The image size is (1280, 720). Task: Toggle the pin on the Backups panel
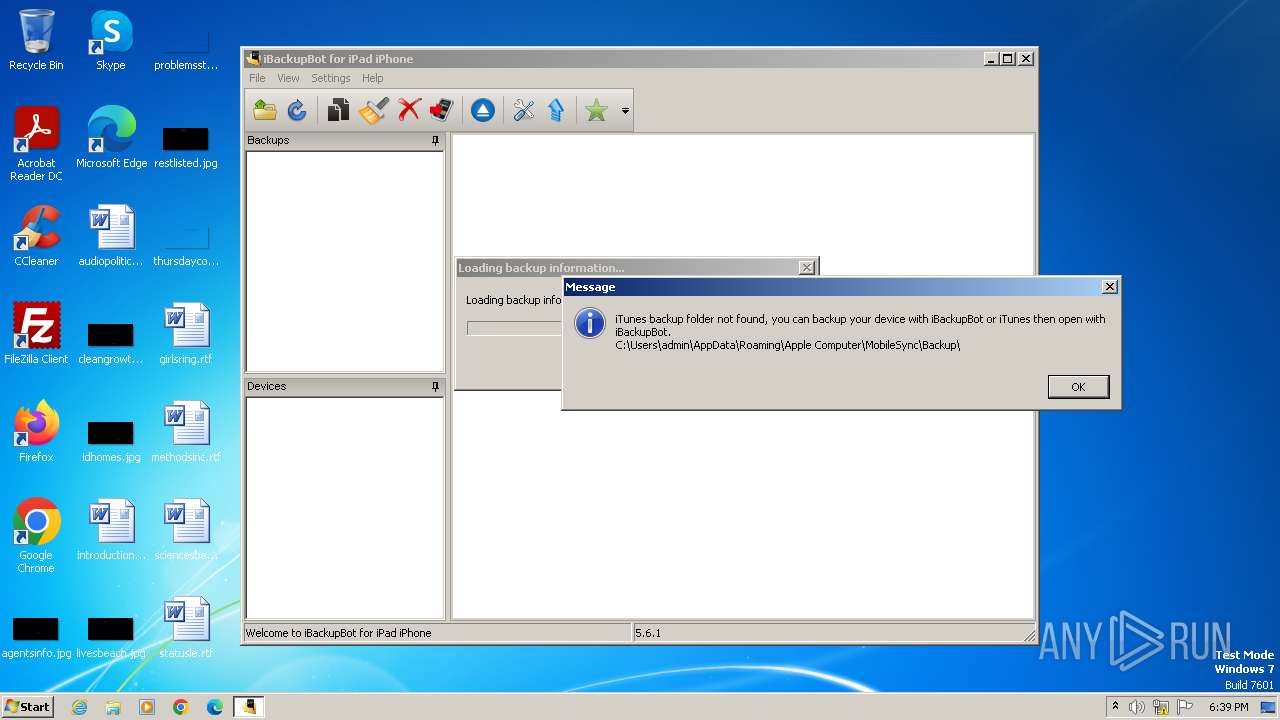[x=435, y=141]
